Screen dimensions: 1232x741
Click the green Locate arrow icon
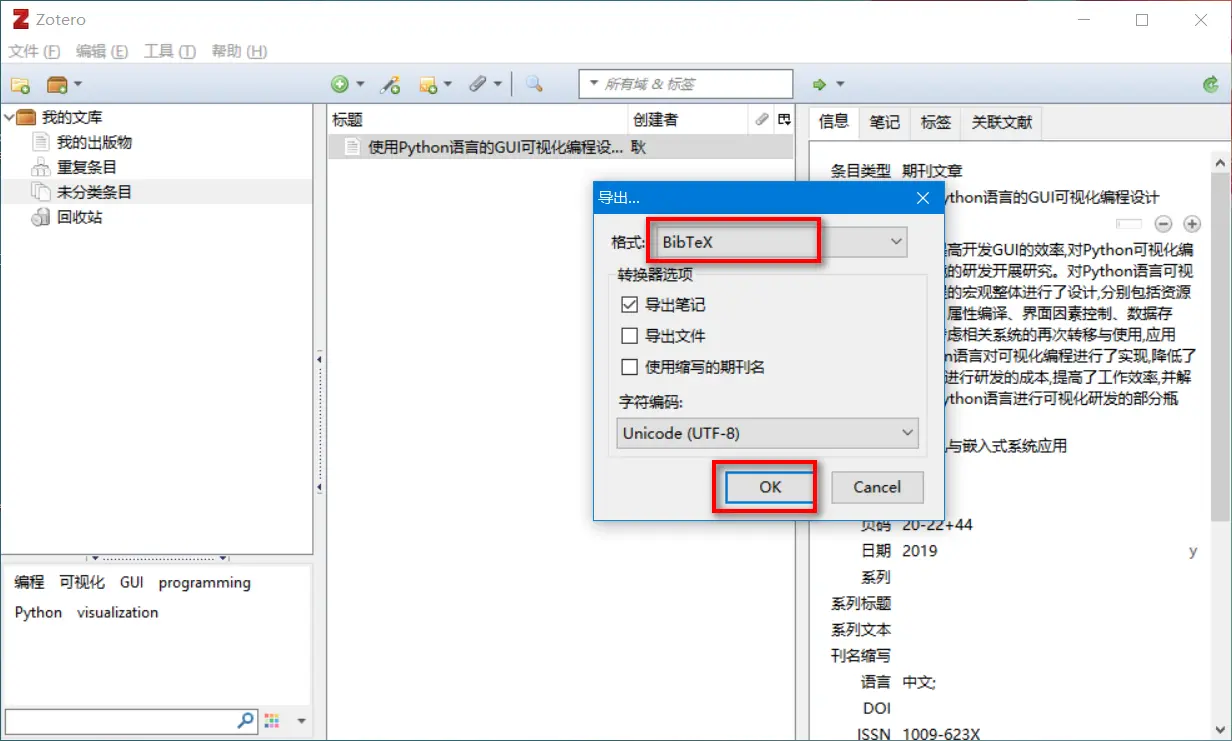[x=819, y=85]
